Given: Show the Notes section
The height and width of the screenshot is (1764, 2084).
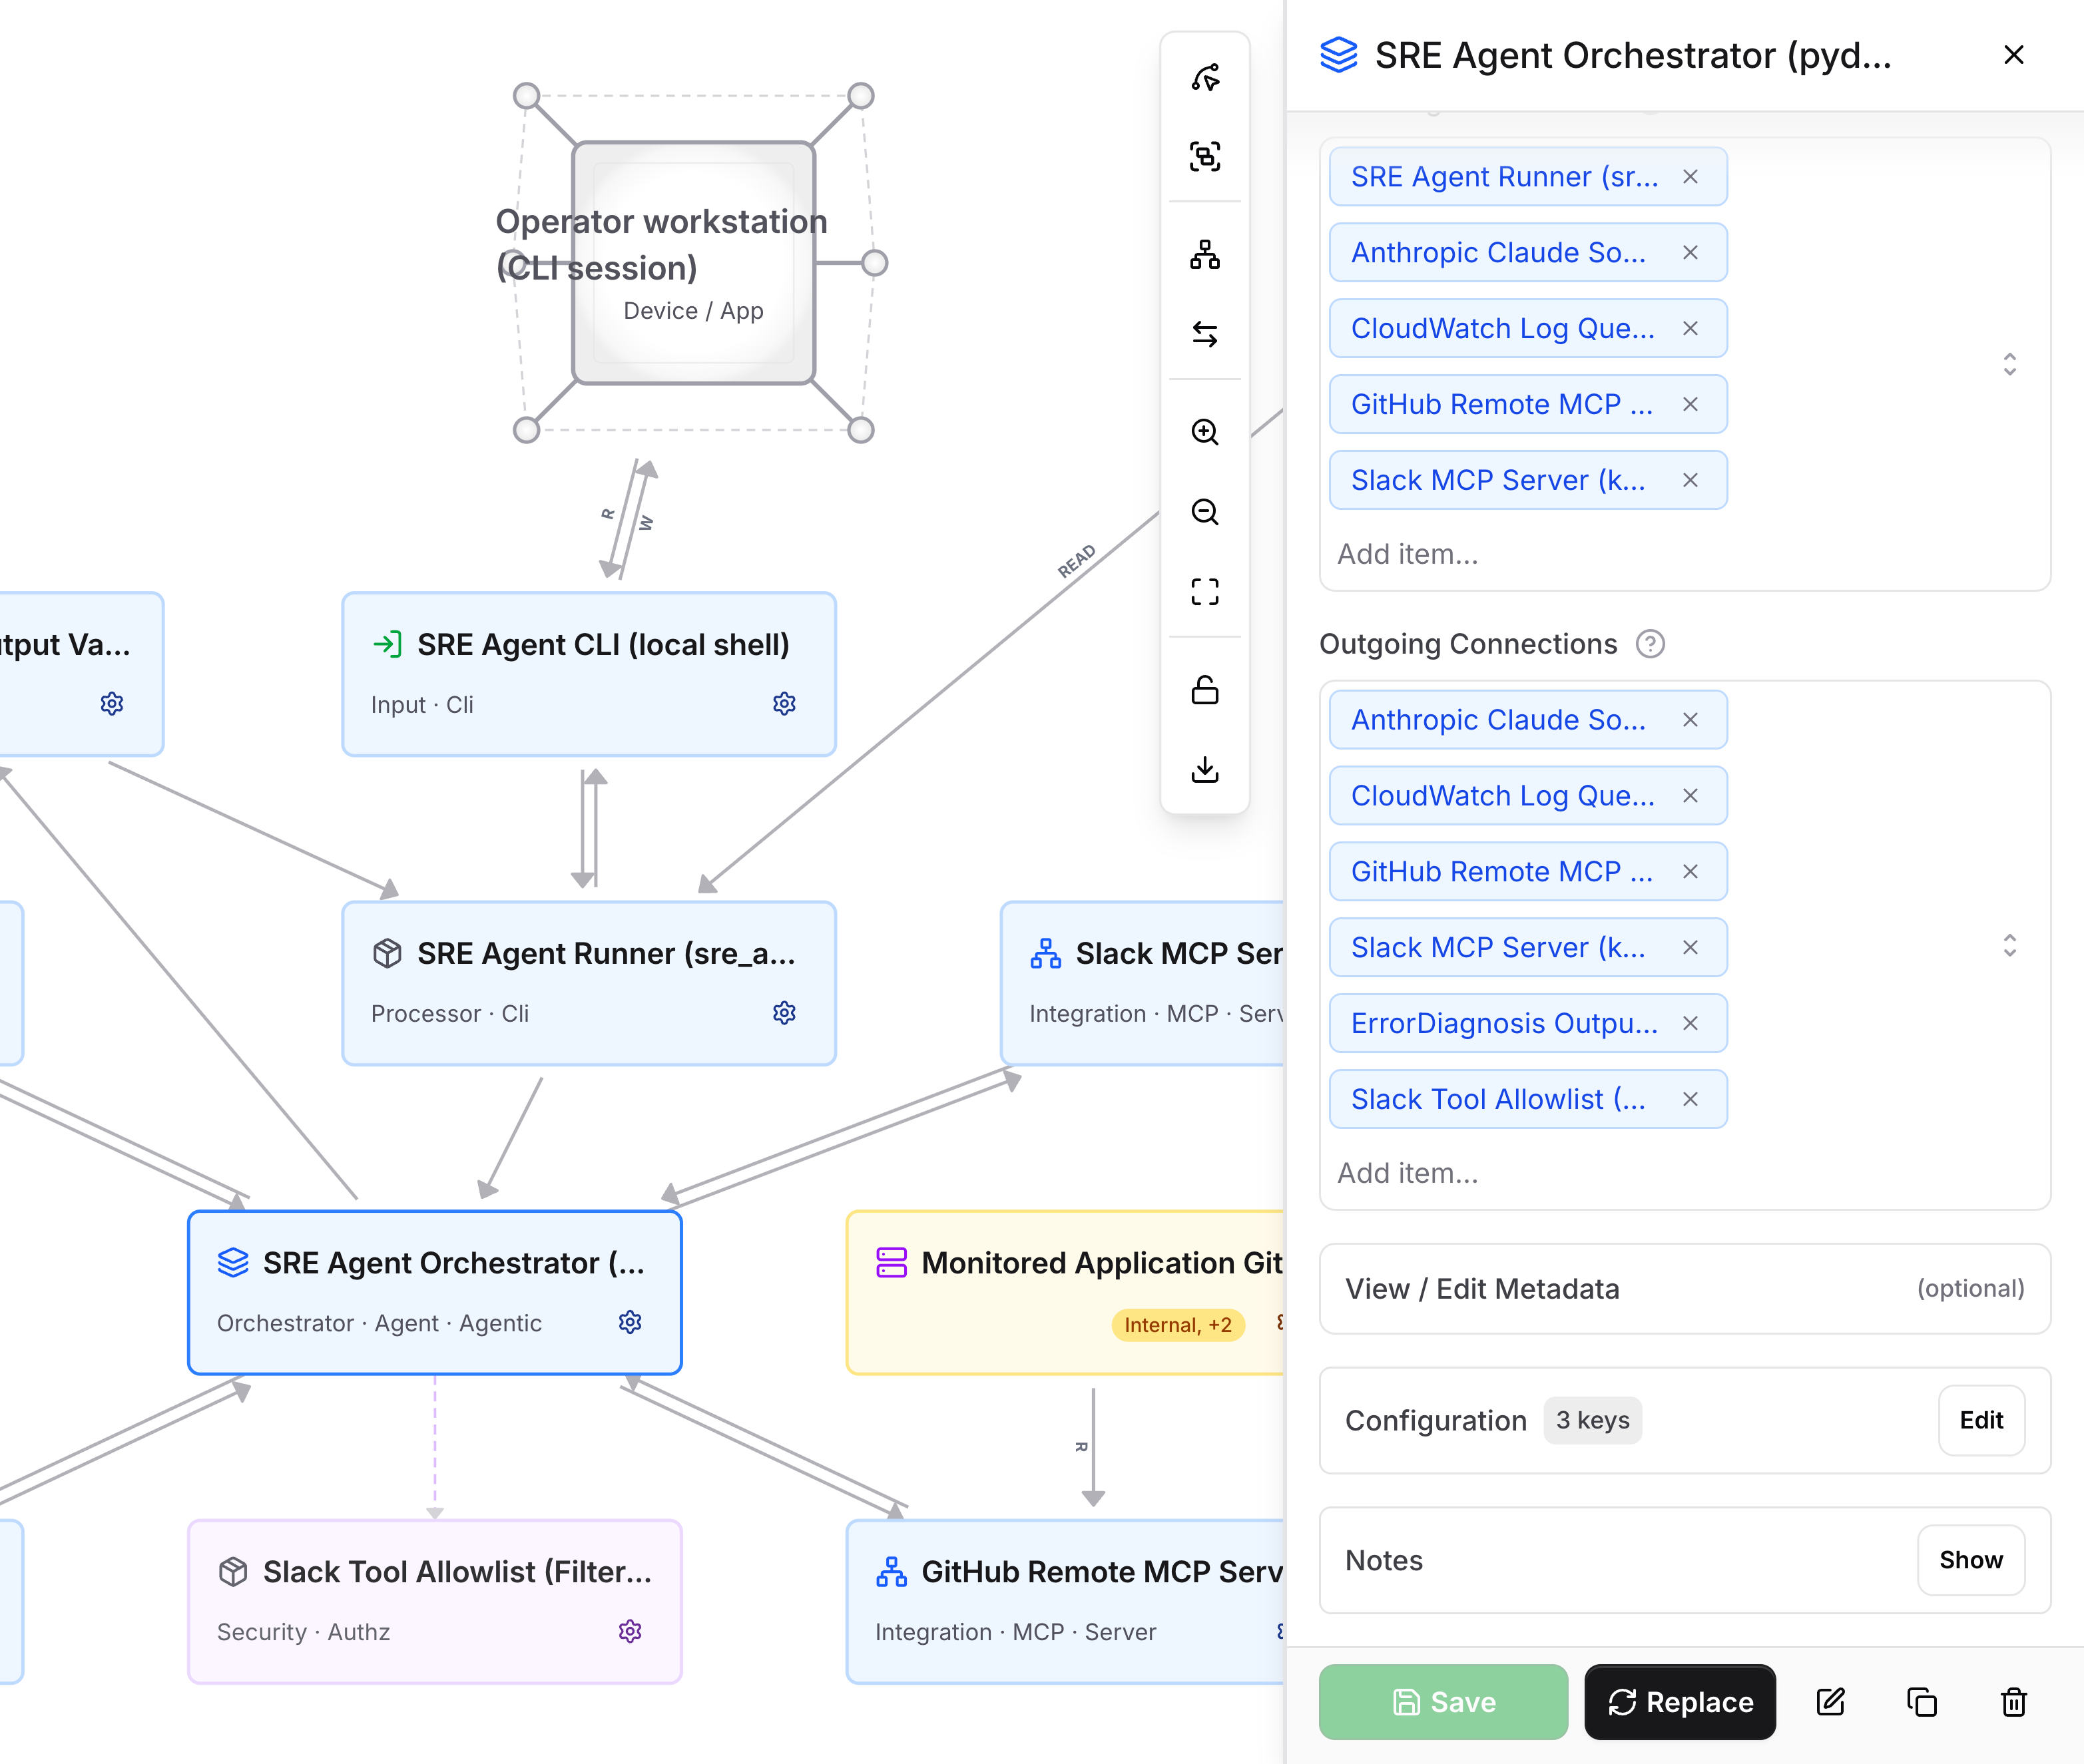Looking at the screenshot, I should pyautogui.click(x=1971, y=1560).
